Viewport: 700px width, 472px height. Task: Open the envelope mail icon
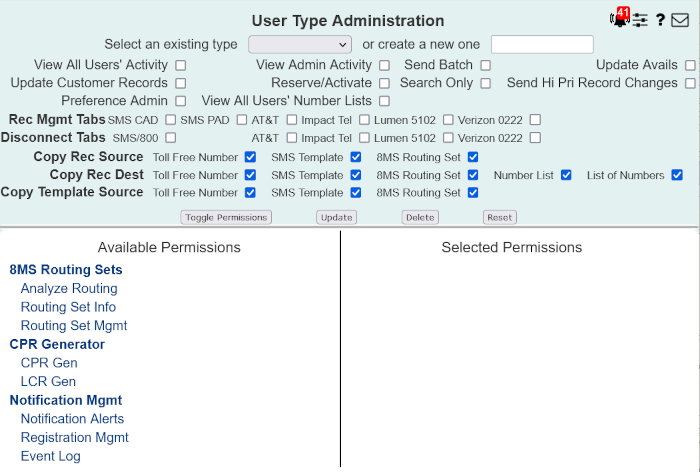pyautogui.click(x=680, y=20)
